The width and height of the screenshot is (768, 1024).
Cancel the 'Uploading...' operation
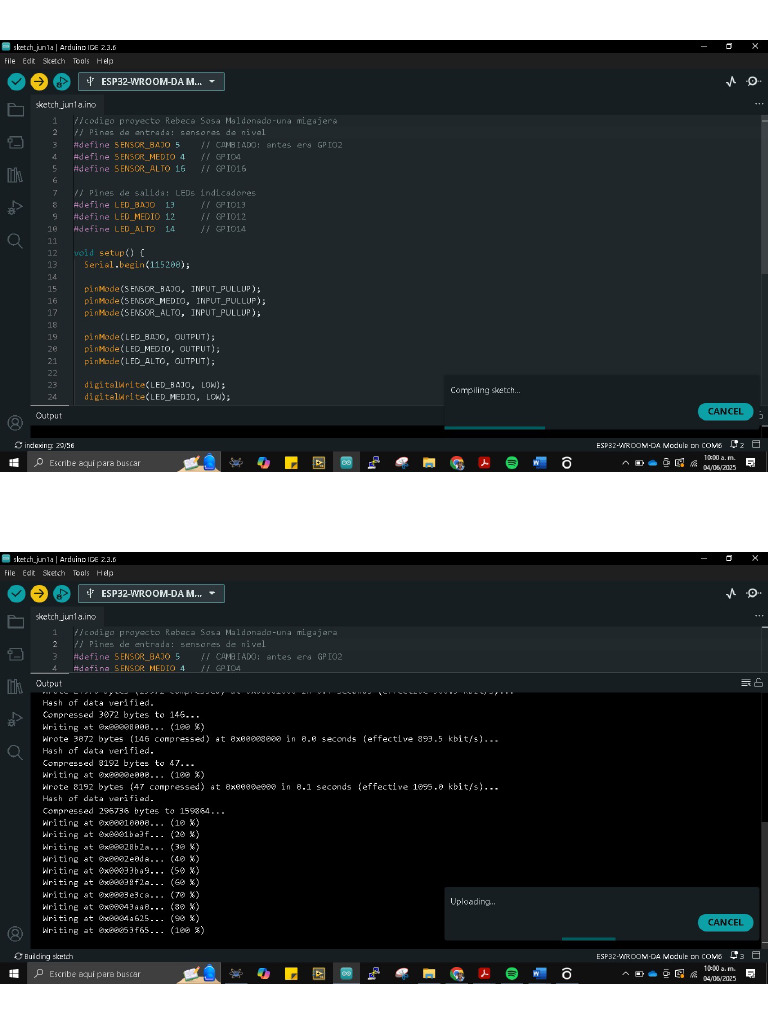(725, 922)
